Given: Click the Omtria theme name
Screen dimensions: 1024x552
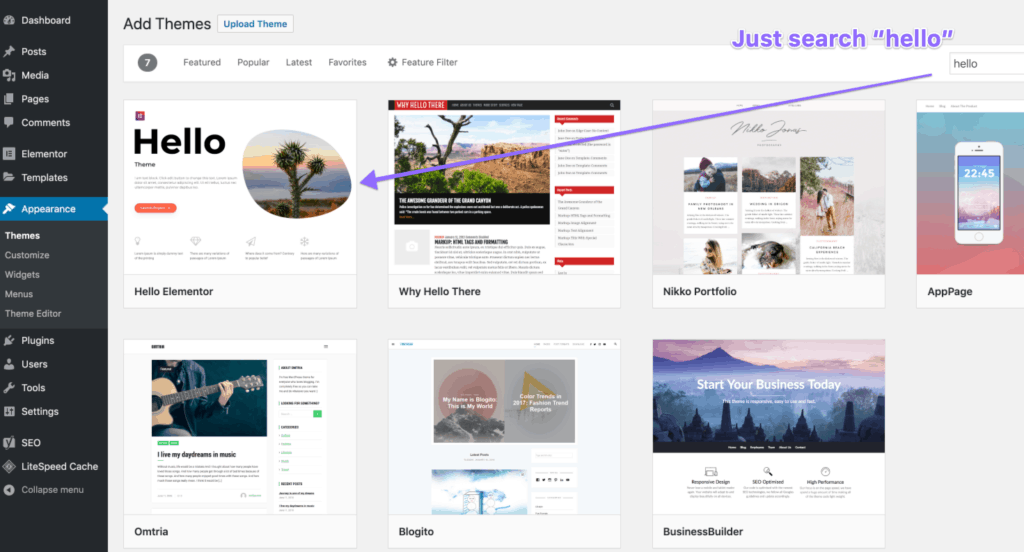Looking at the screenshot, I should tap(151, 532).
